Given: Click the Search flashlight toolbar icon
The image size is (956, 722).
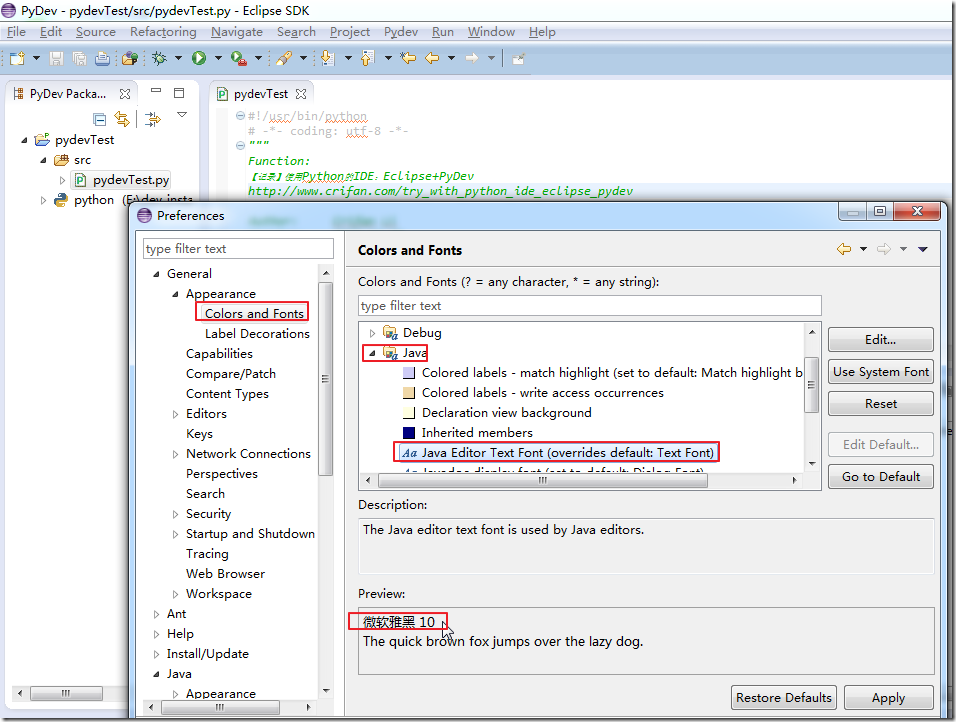Looking at the screenshot, I should pyautogui.click(x=284, y=59).
